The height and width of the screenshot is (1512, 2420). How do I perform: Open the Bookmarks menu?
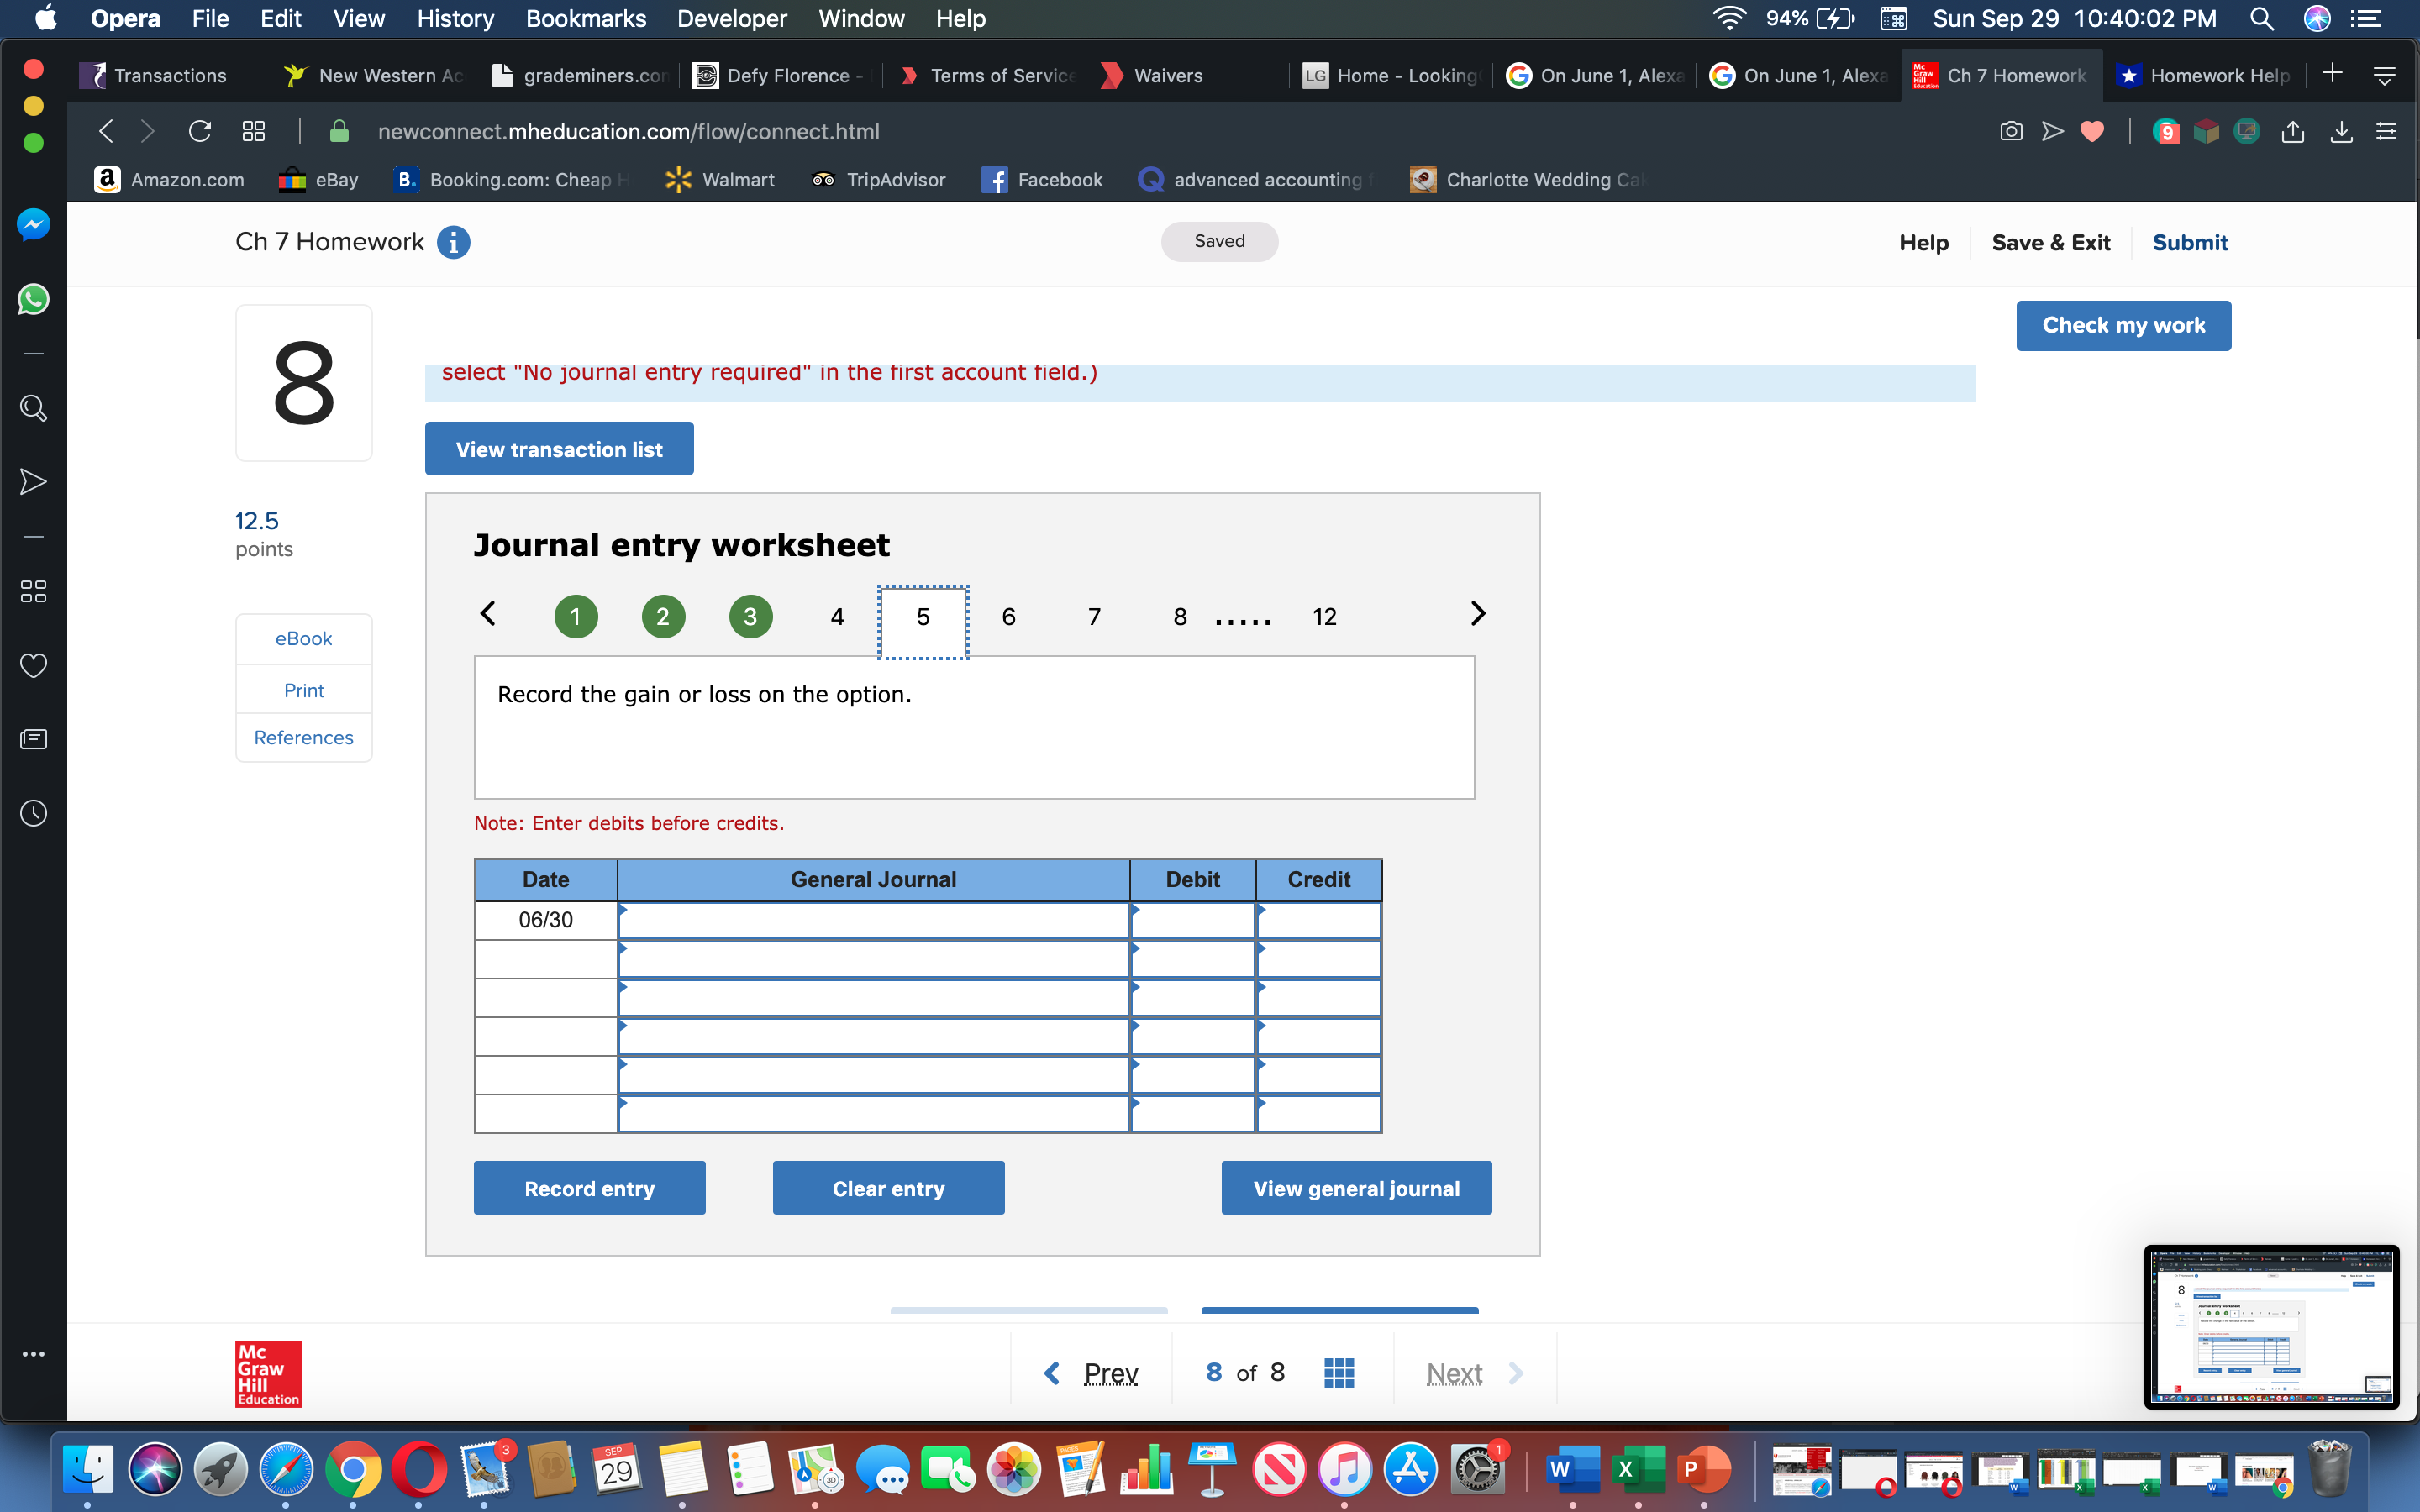[x=585, y=18]
